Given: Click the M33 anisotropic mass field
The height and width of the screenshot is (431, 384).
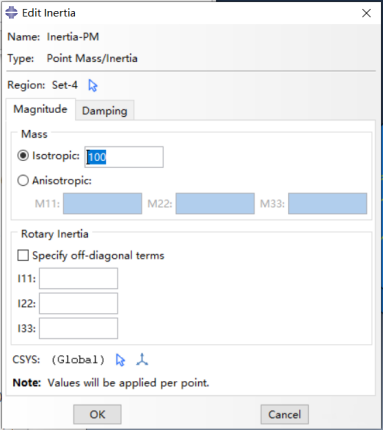Looking at the screenshot, I should tap(327, 203).
